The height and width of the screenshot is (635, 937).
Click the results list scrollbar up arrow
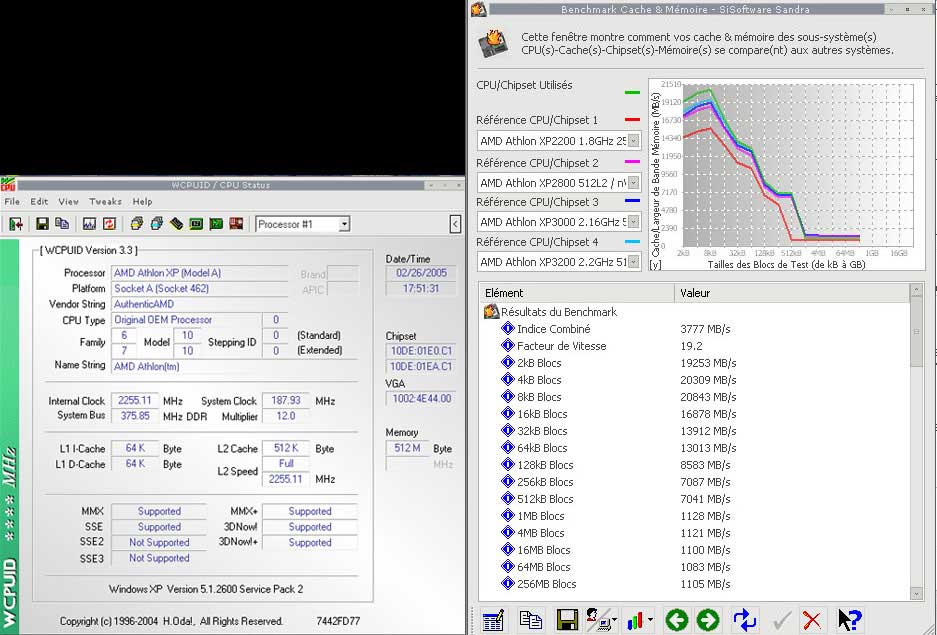[916, 290]
